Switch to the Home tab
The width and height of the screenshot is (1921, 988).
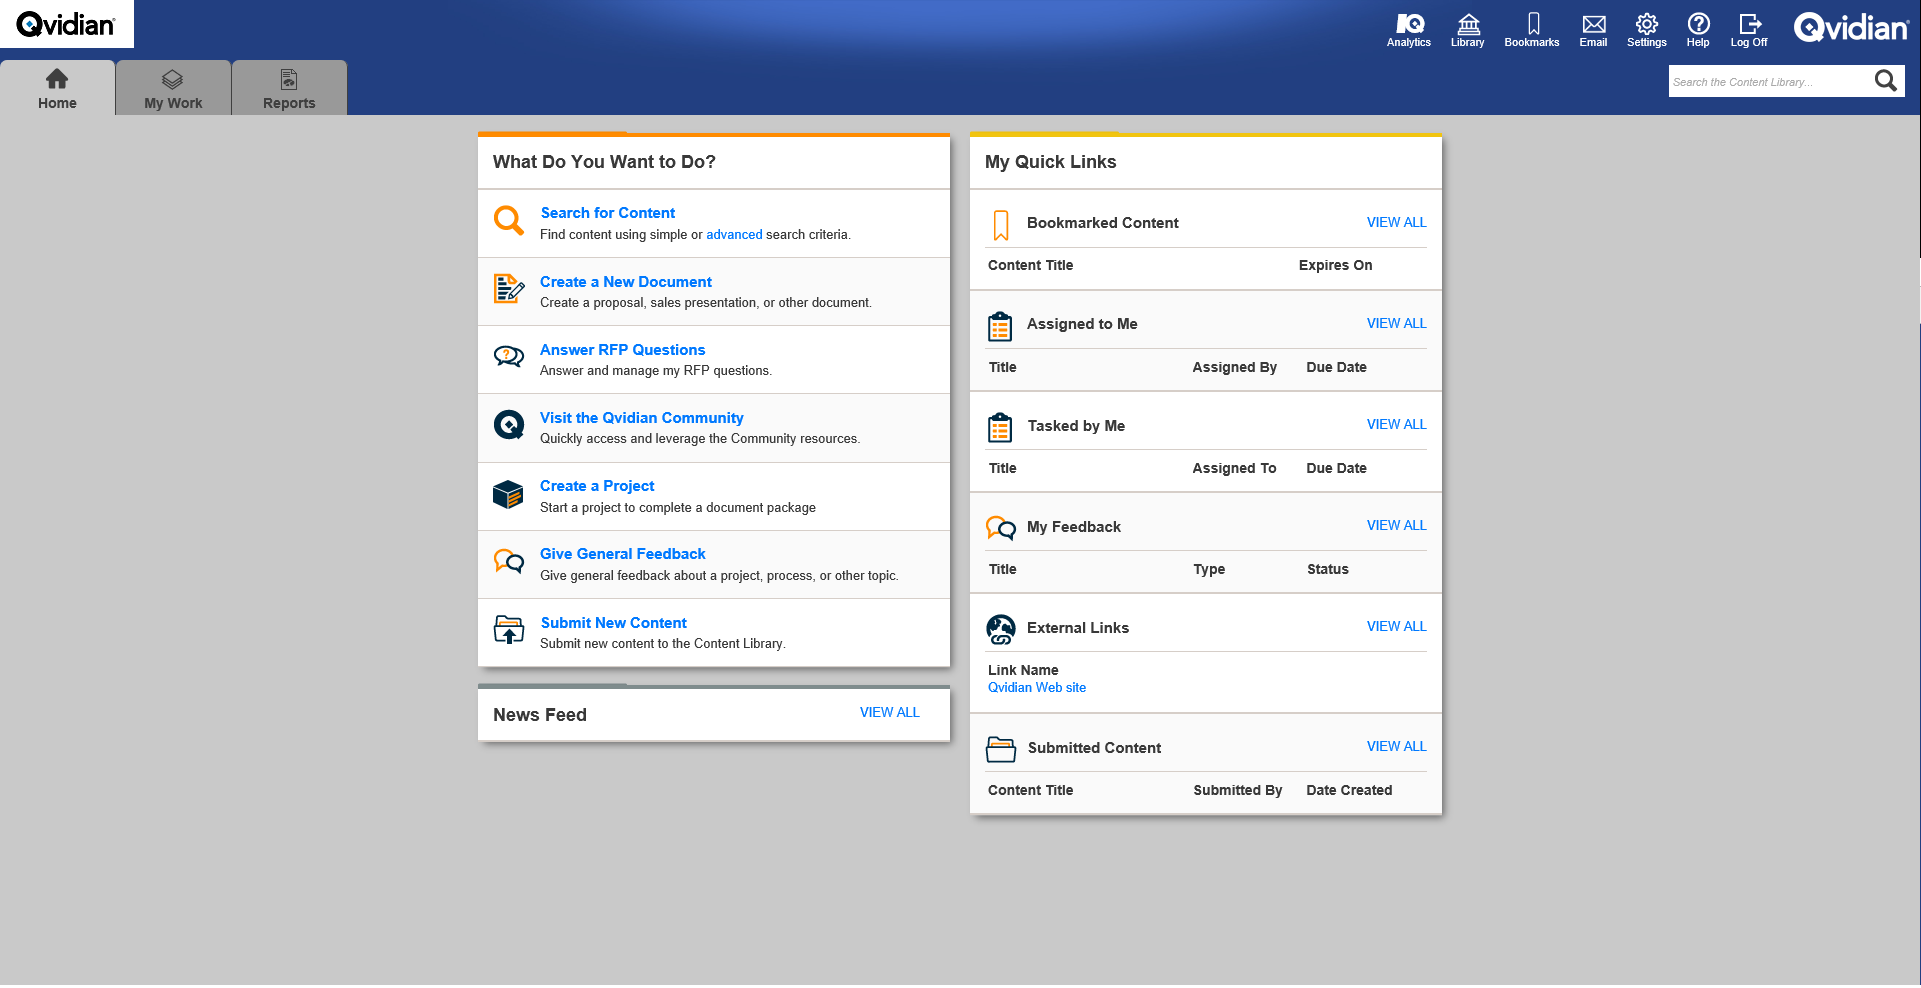57,88
